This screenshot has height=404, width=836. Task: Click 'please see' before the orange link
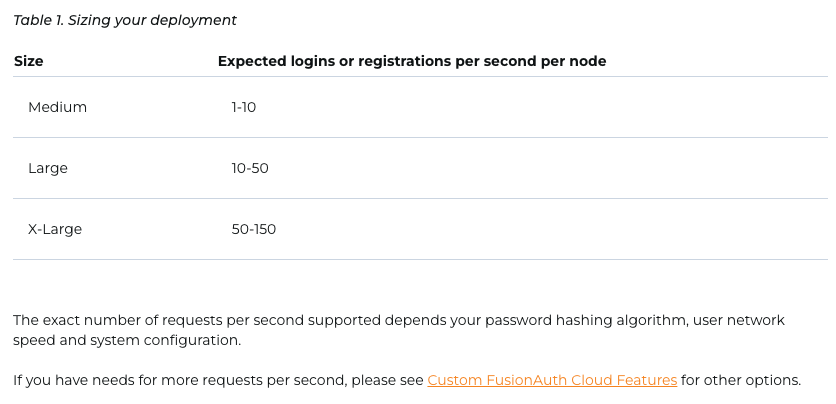pos(388,381)
